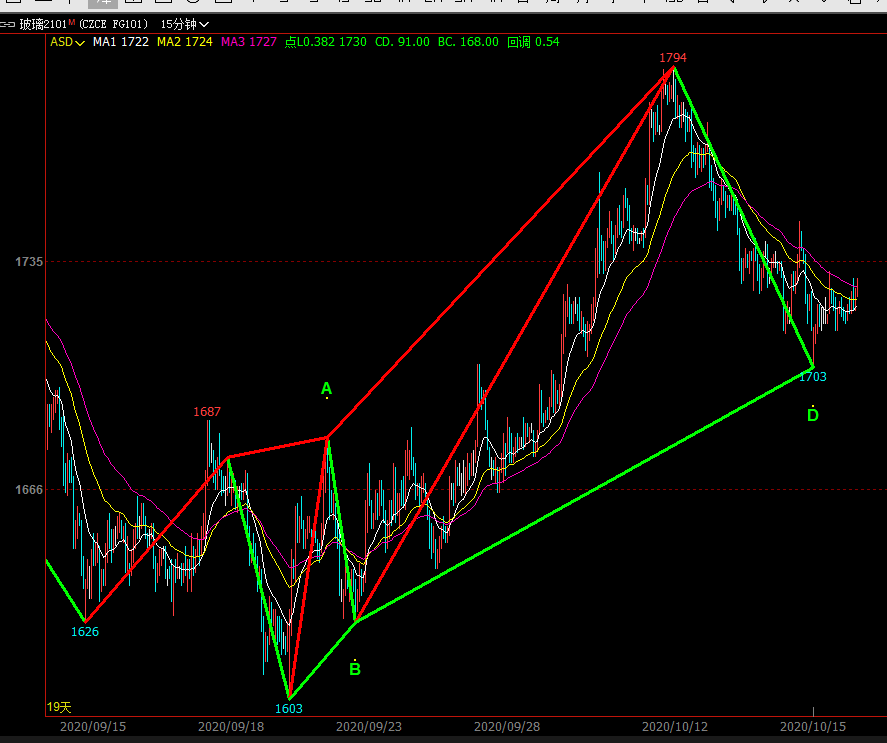Screen dimensions: 887x743
Task: Select the green point B marker
Action: (355, 668)
